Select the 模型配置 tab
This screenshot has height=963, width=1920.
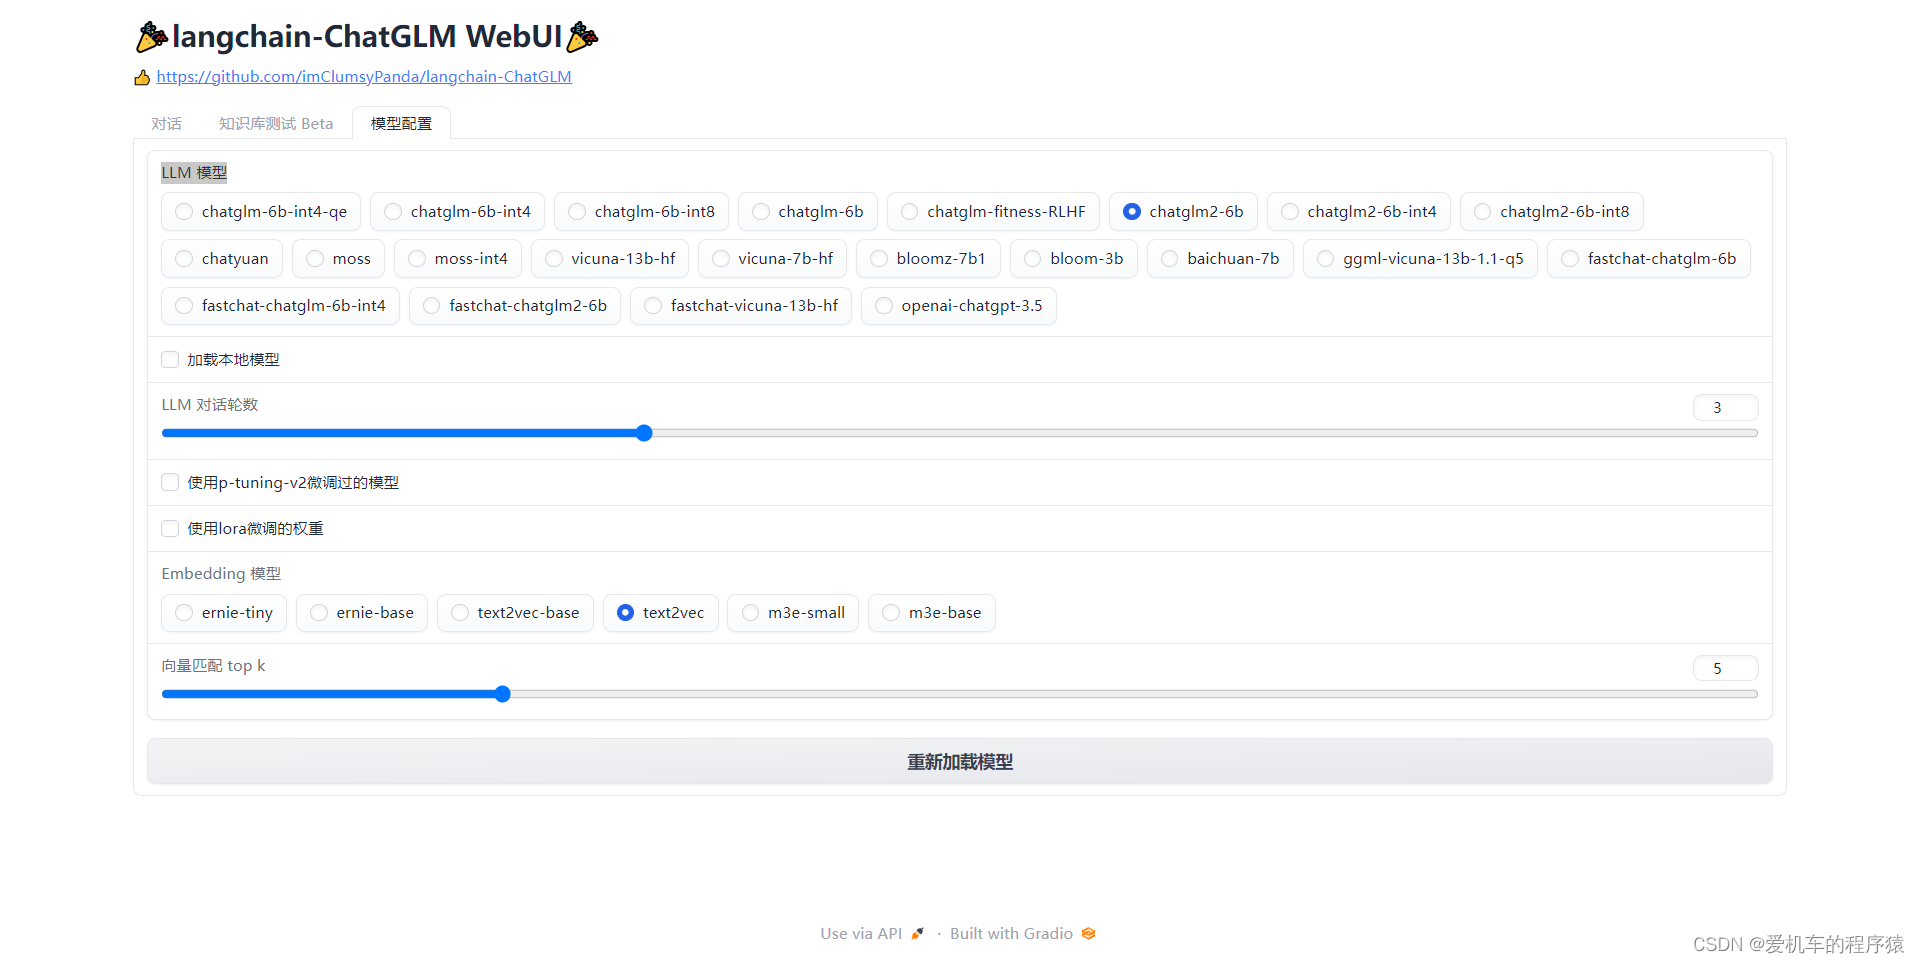(401, 124)
